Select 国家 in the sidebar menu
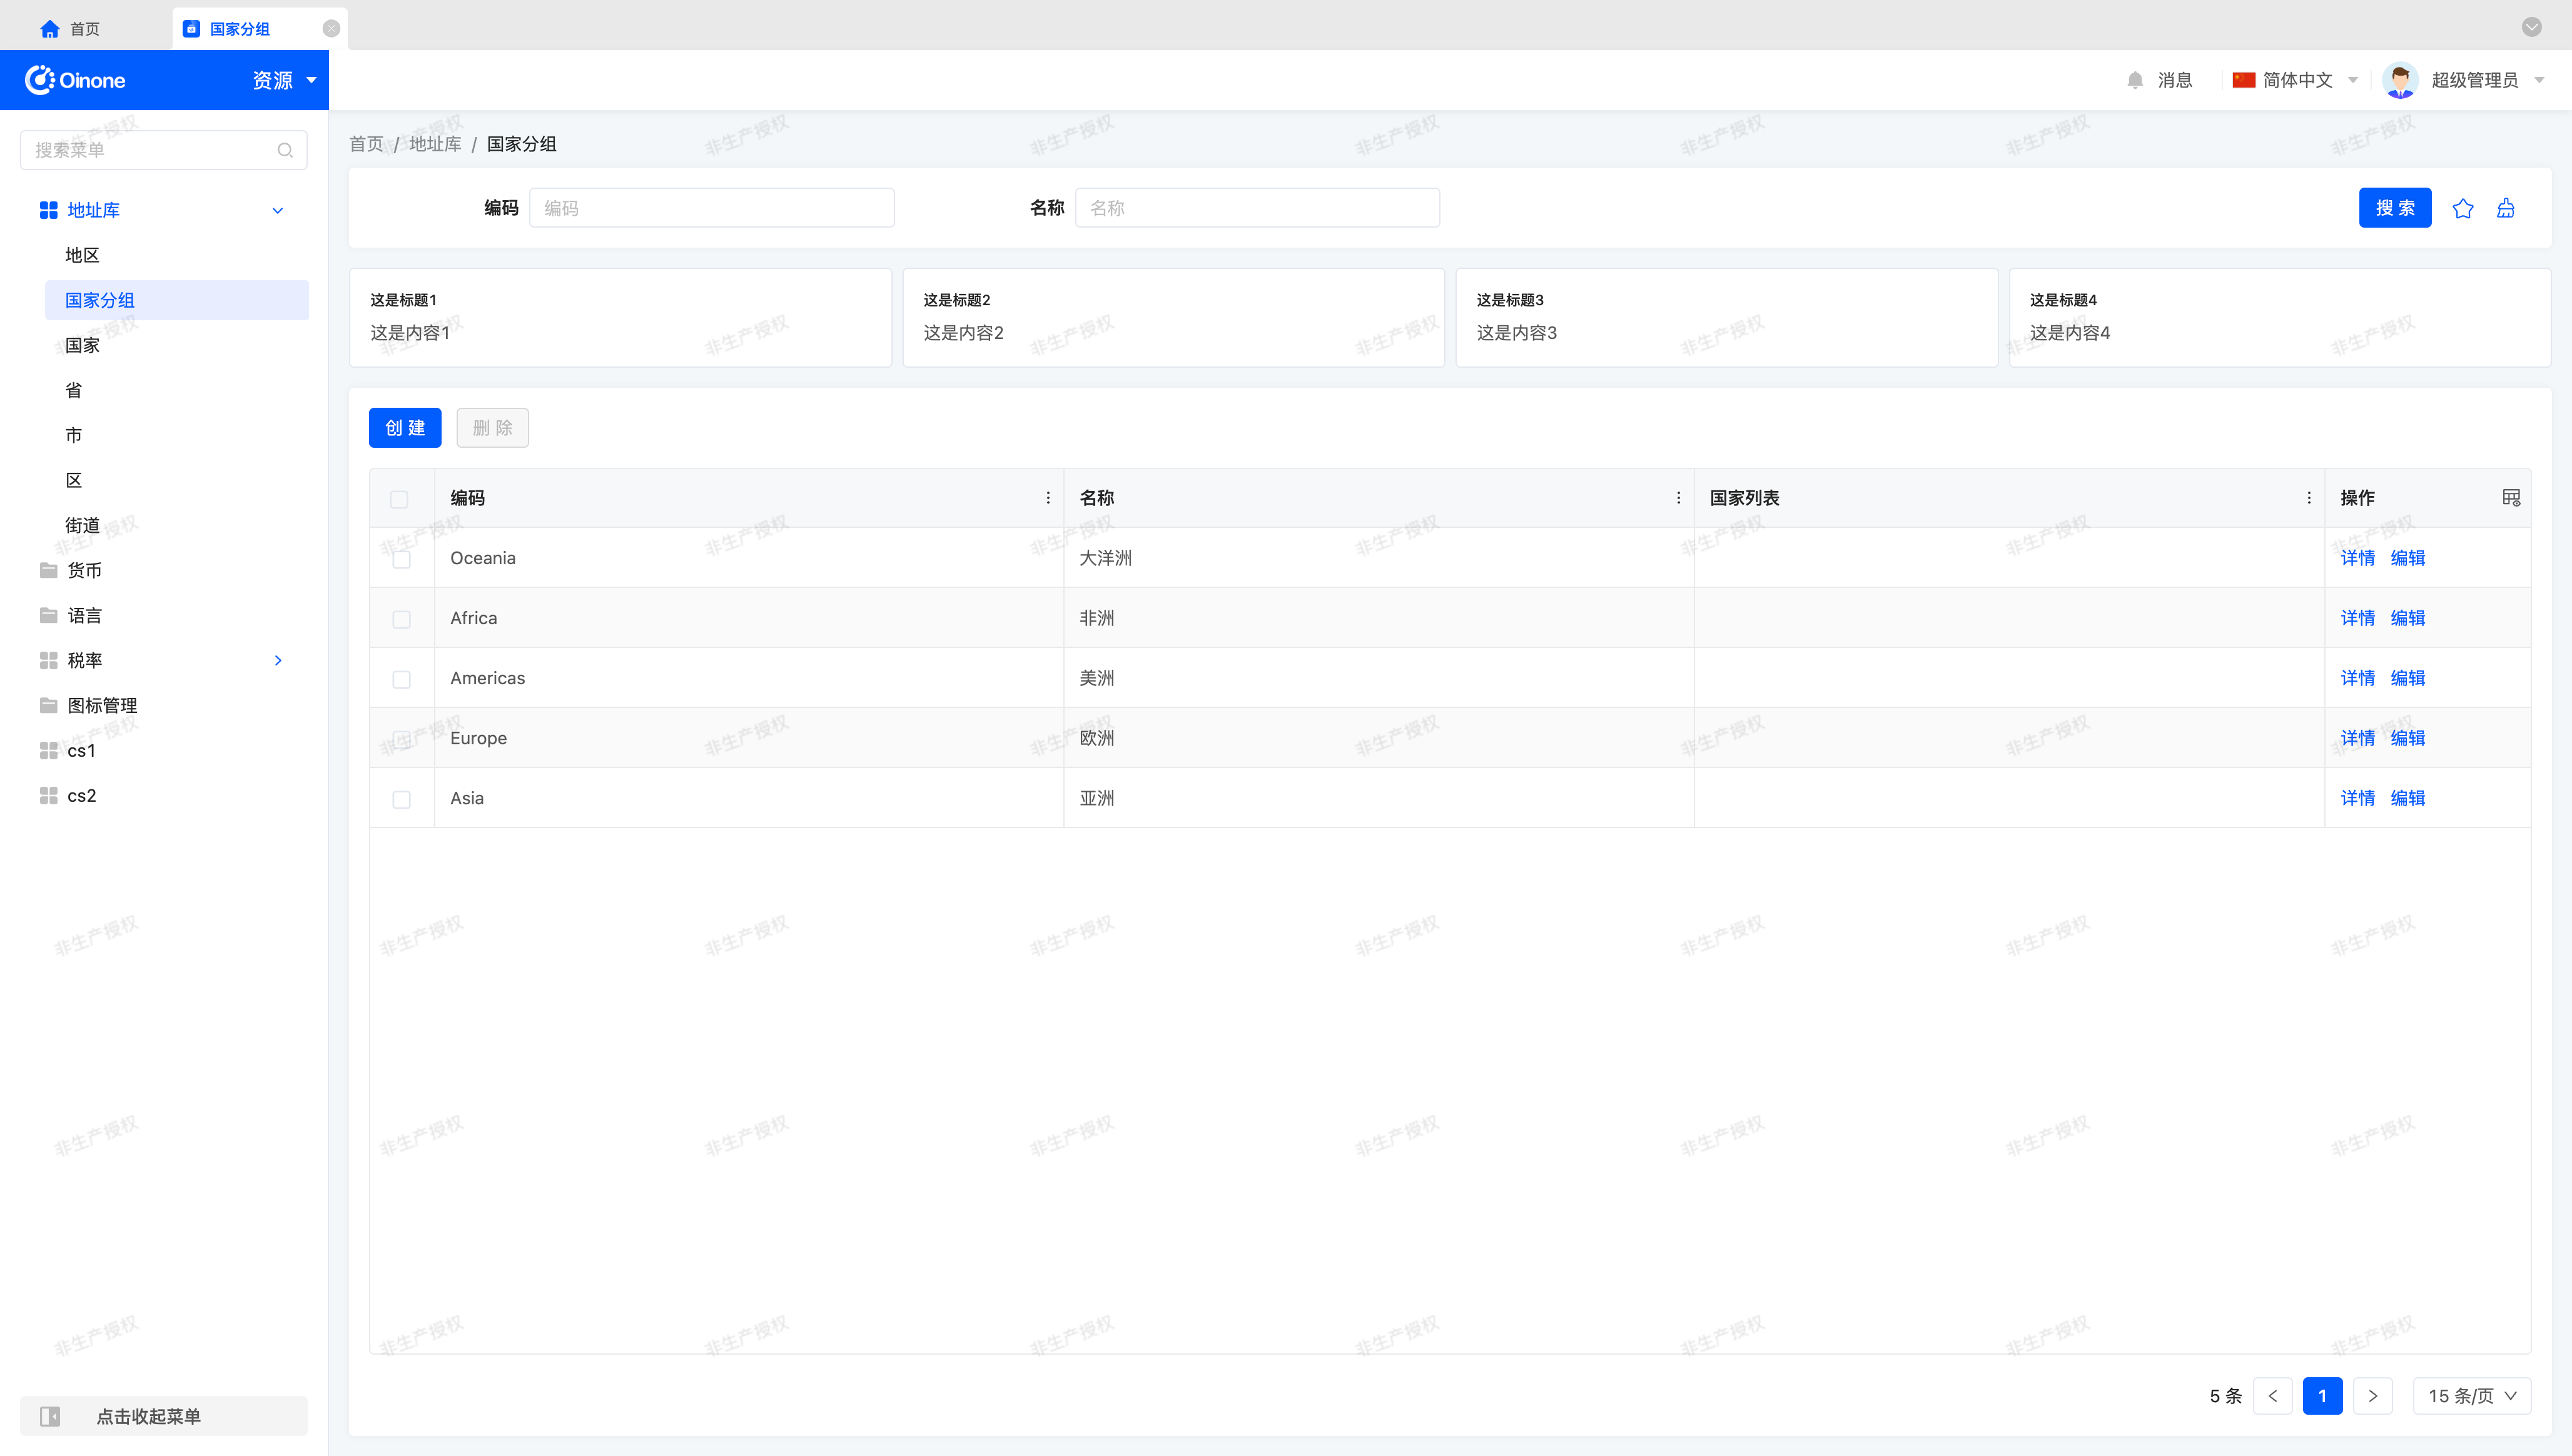This screenshot has width=2572, height=1456. [x=82, y=345]
